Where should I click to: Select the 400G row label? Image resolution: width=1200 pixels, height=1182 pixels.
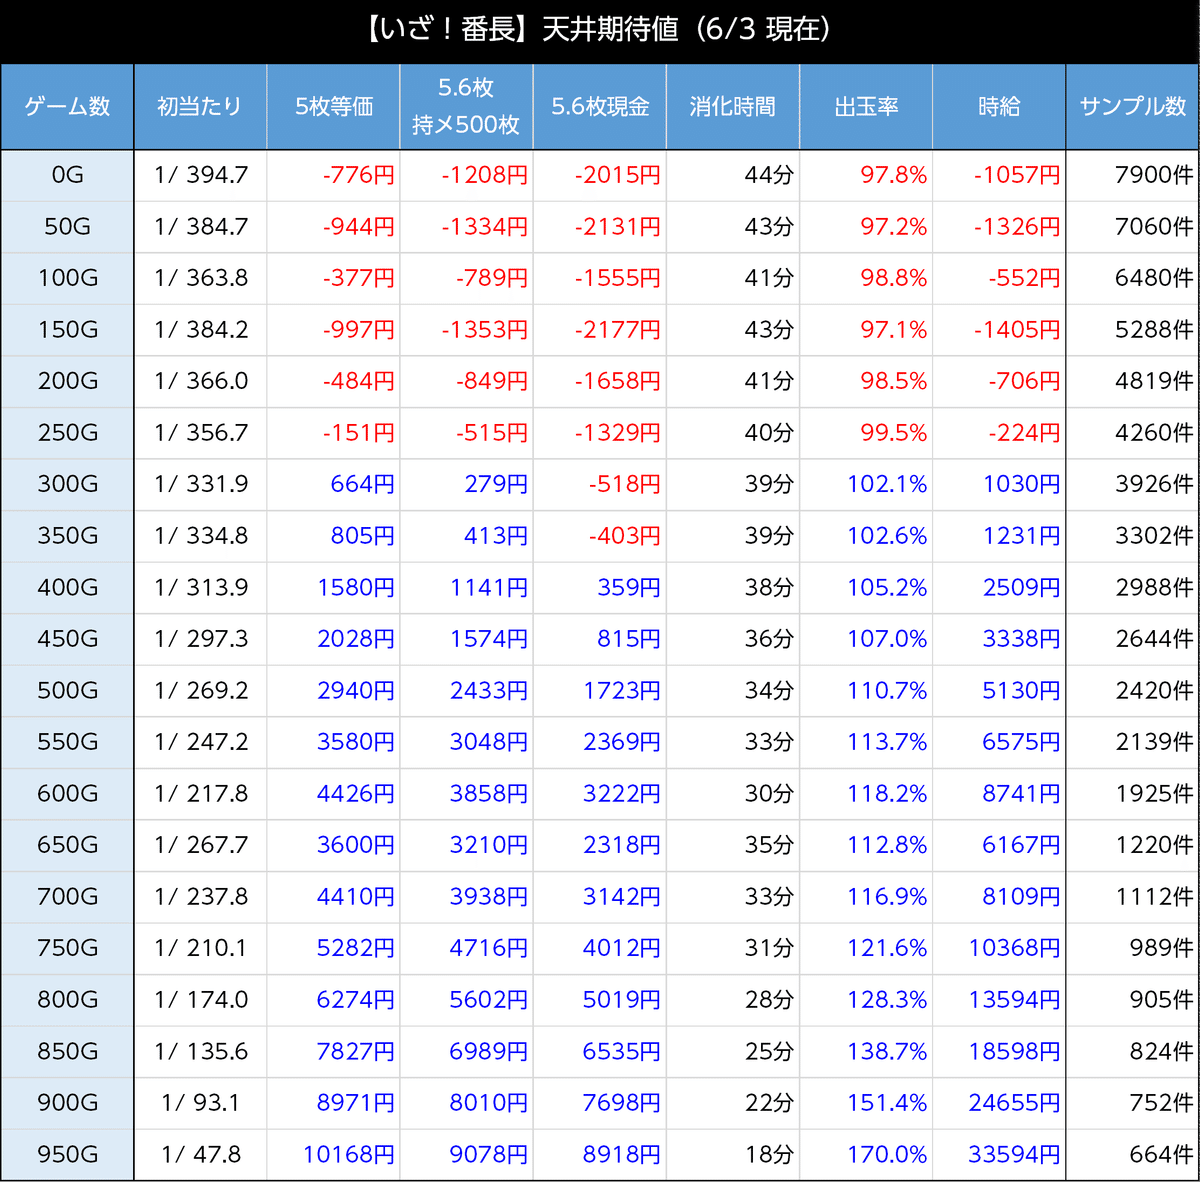[67, 588]
